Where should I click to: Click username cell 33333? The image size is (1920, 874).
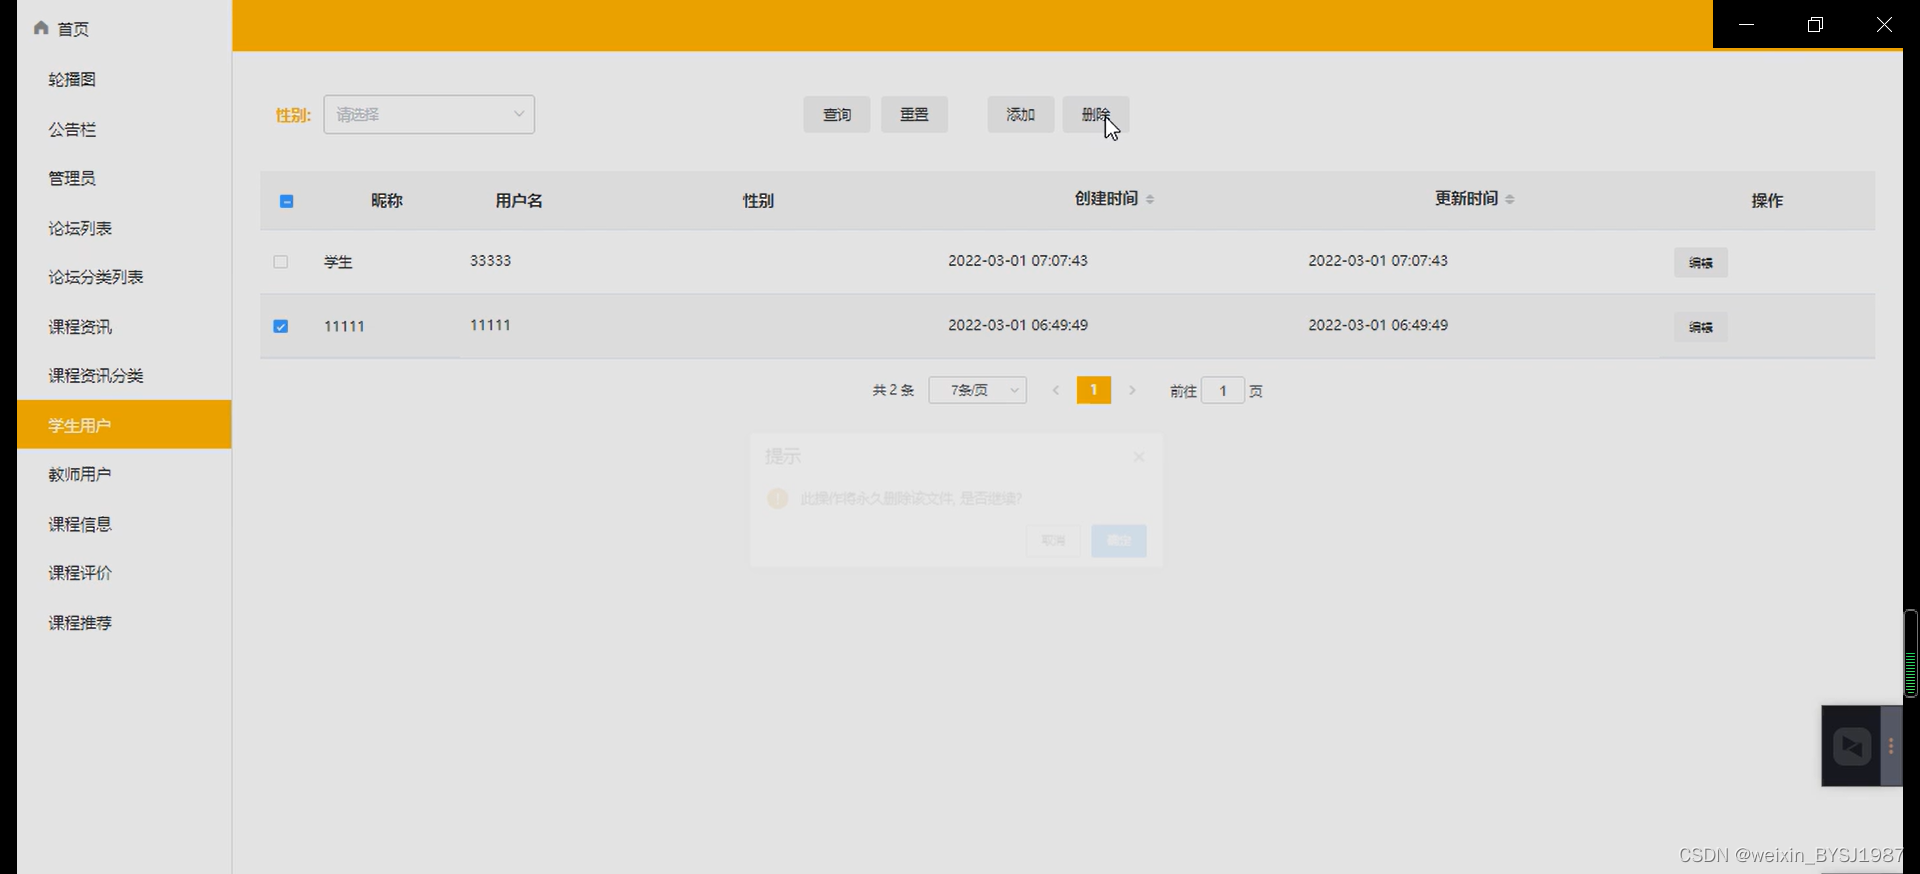pos(490,261)
